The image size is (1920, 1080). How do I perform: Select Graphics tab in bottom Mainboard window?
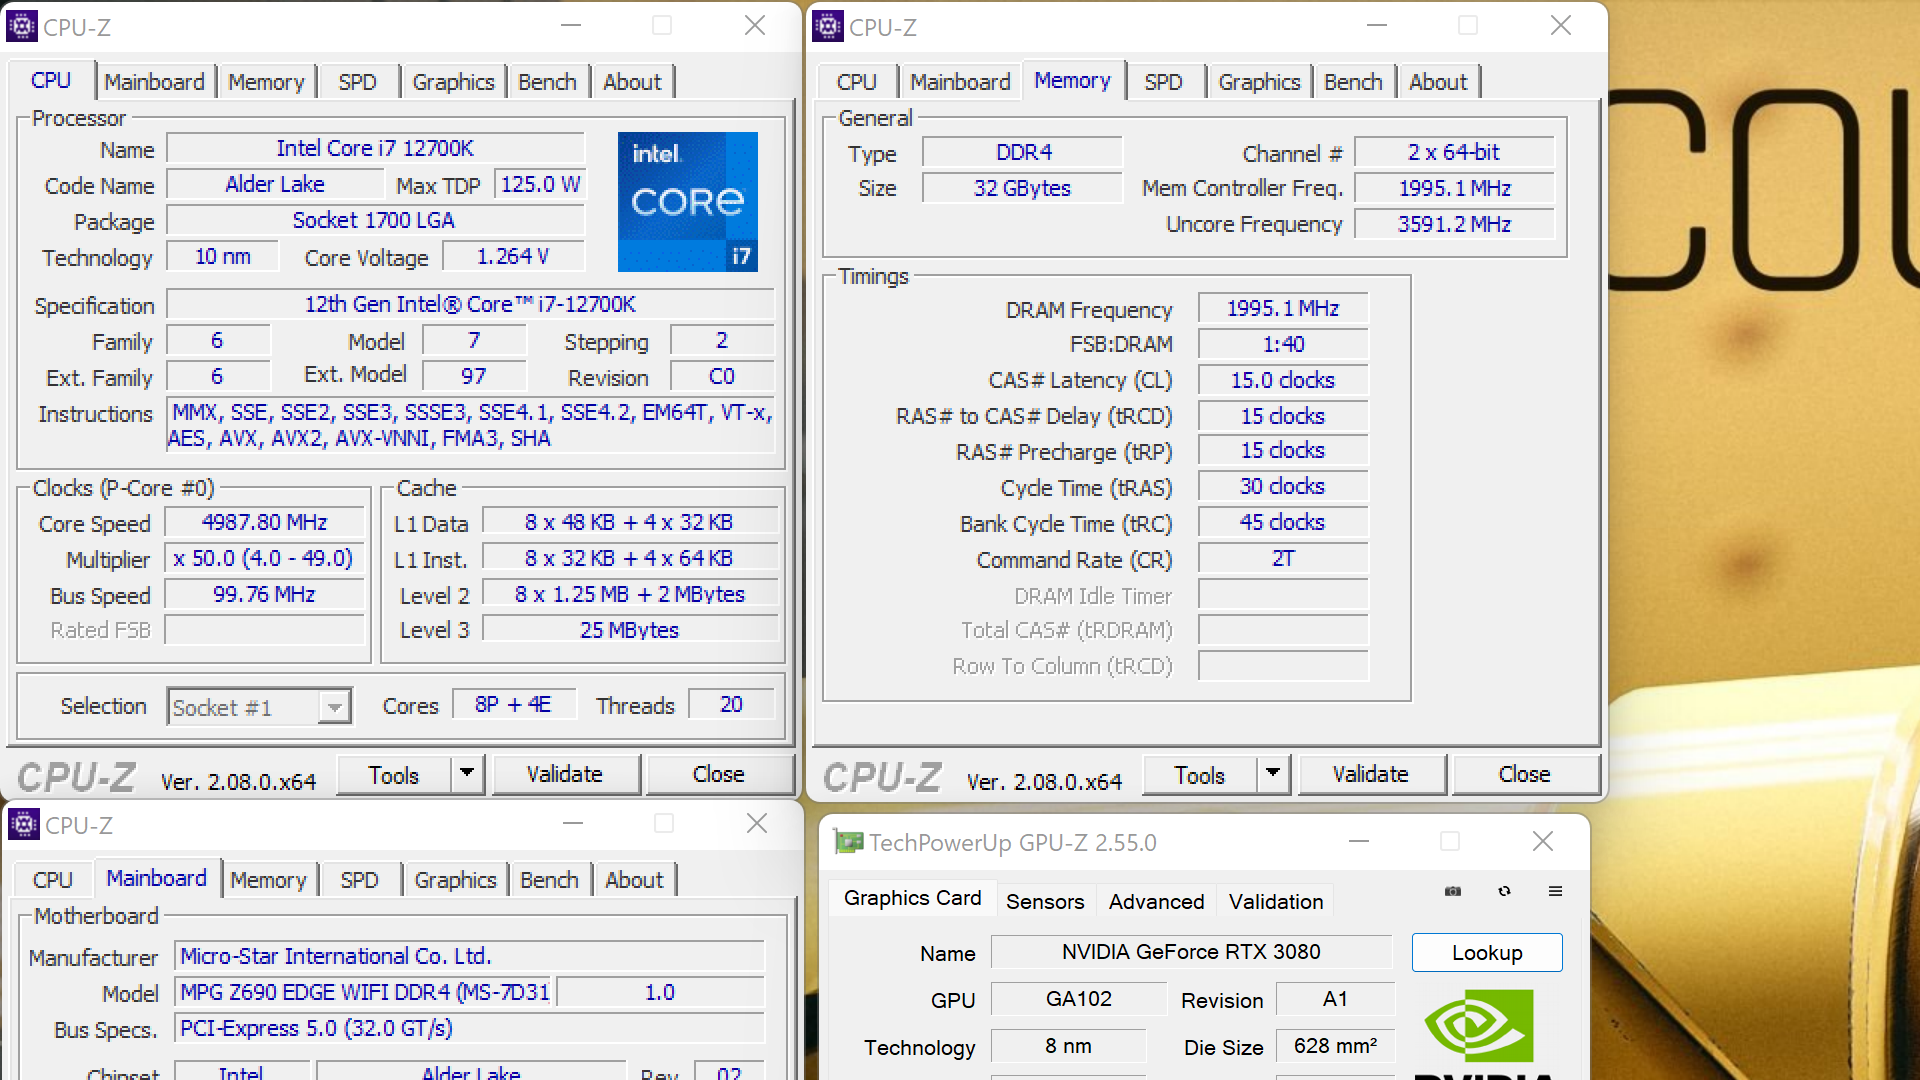[x=455, y=880]
